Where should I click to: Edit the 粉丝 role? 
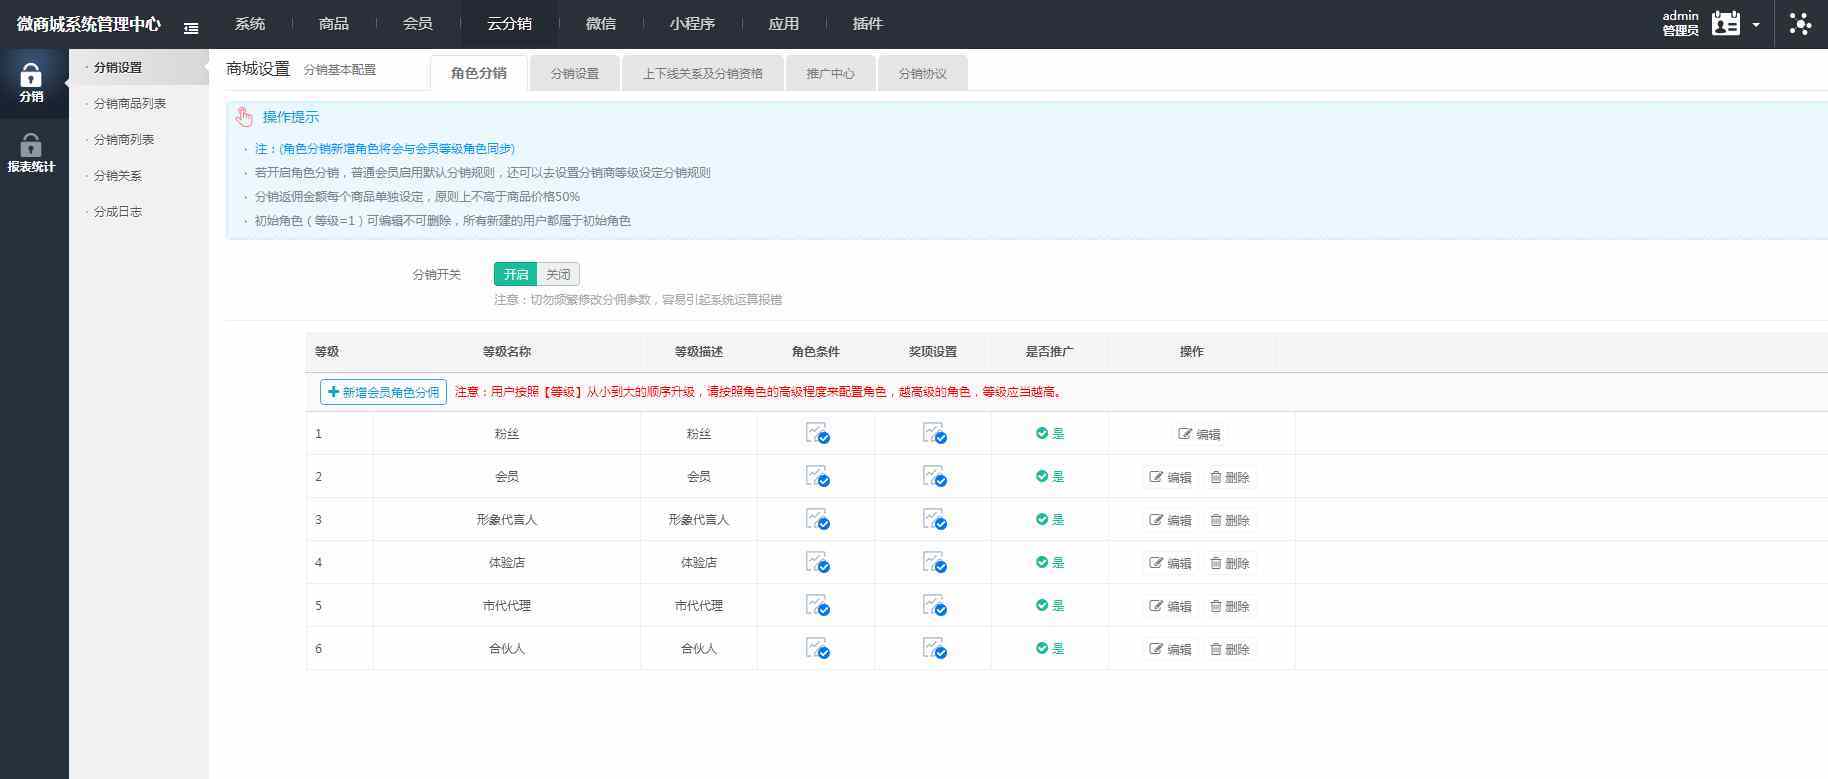tap(1199, 434)
